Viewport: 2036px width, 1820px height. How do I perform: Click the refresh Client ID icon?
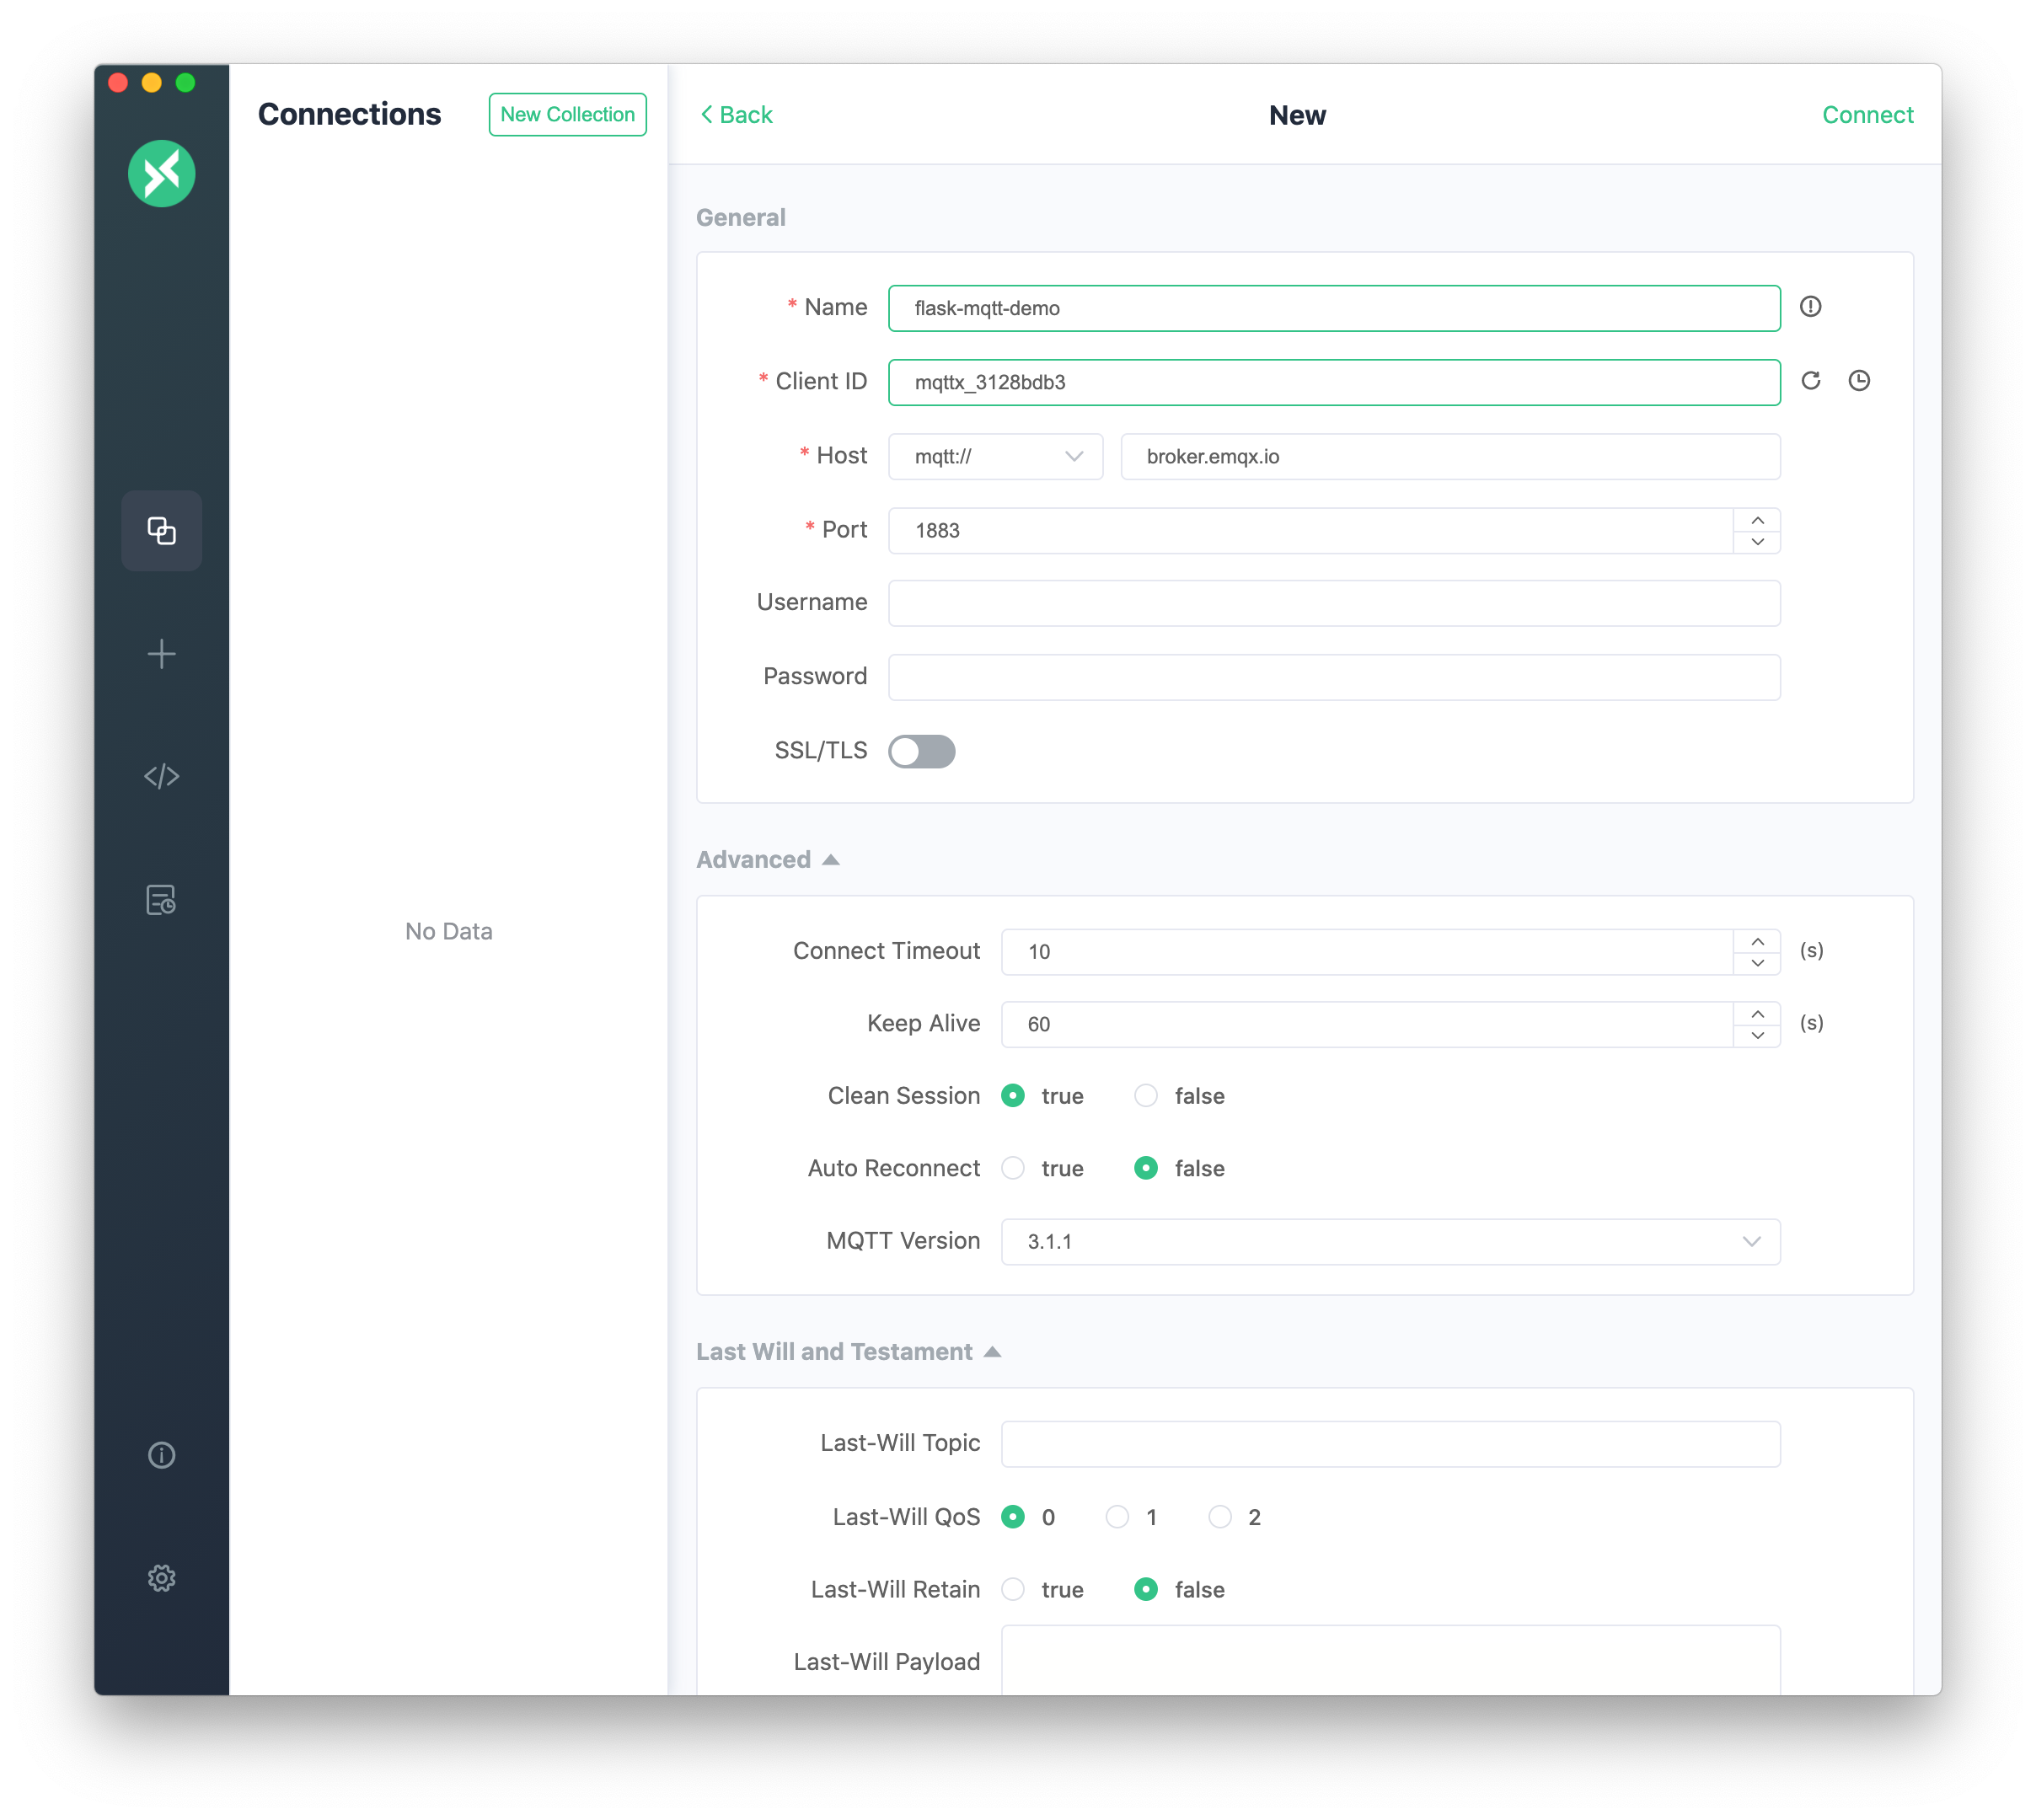[x=1811, y=381]
